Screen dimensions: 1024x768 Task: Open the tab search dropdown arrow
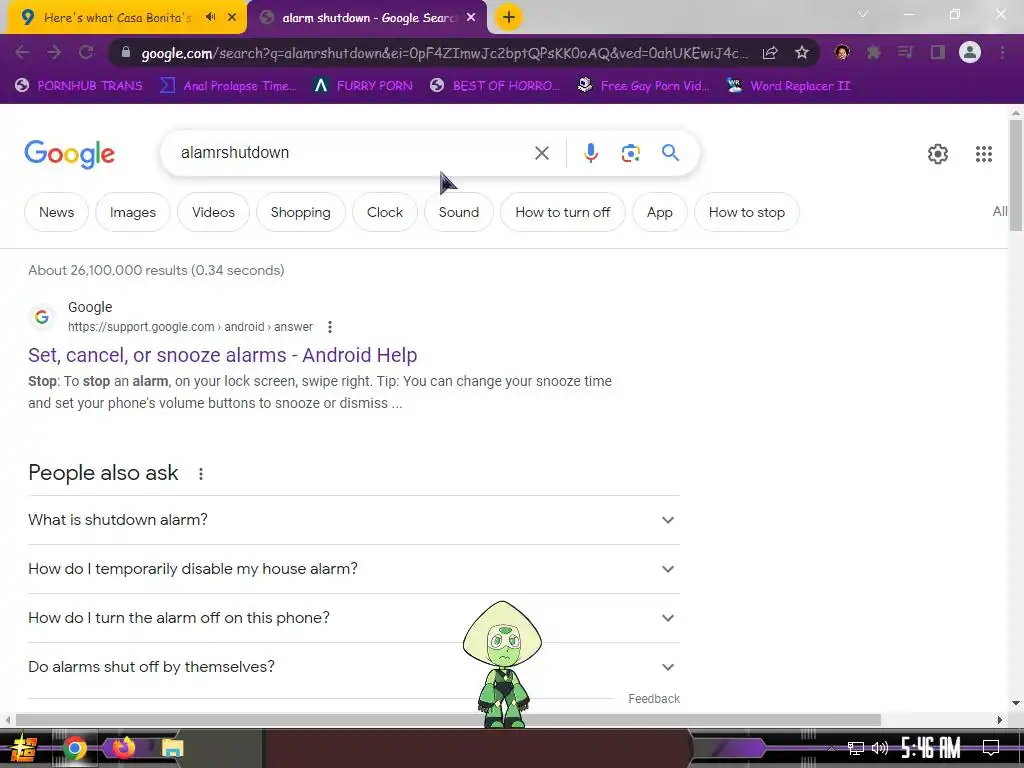coord(863,14)
